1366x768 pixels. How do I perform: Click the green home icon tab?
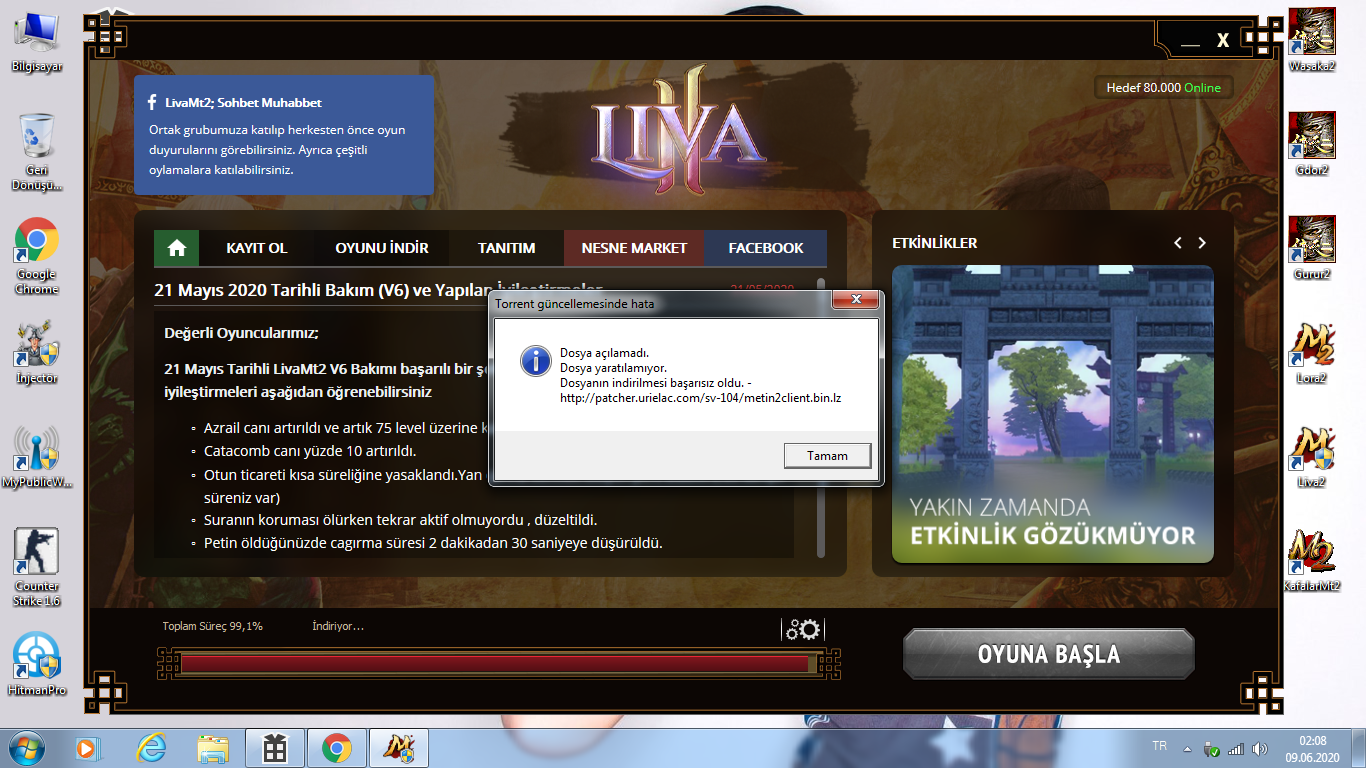point(177,248)
